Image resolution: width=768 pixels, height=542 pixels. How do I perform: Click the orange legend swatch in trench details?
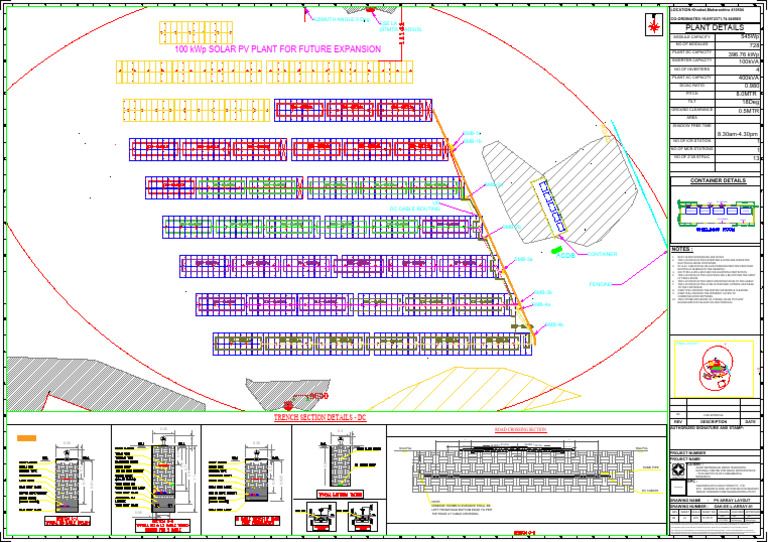[26, 438]
